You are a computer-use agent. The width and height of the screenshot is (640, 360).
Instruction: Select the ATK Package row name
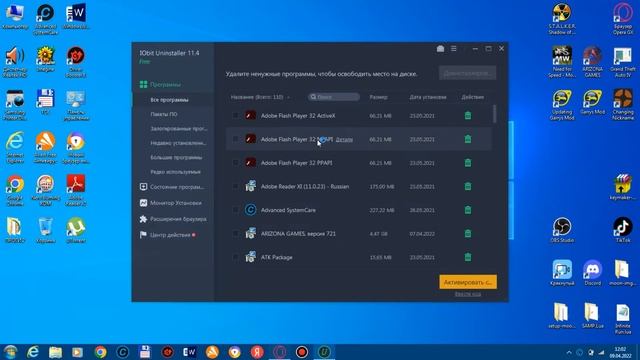[276, 258]
